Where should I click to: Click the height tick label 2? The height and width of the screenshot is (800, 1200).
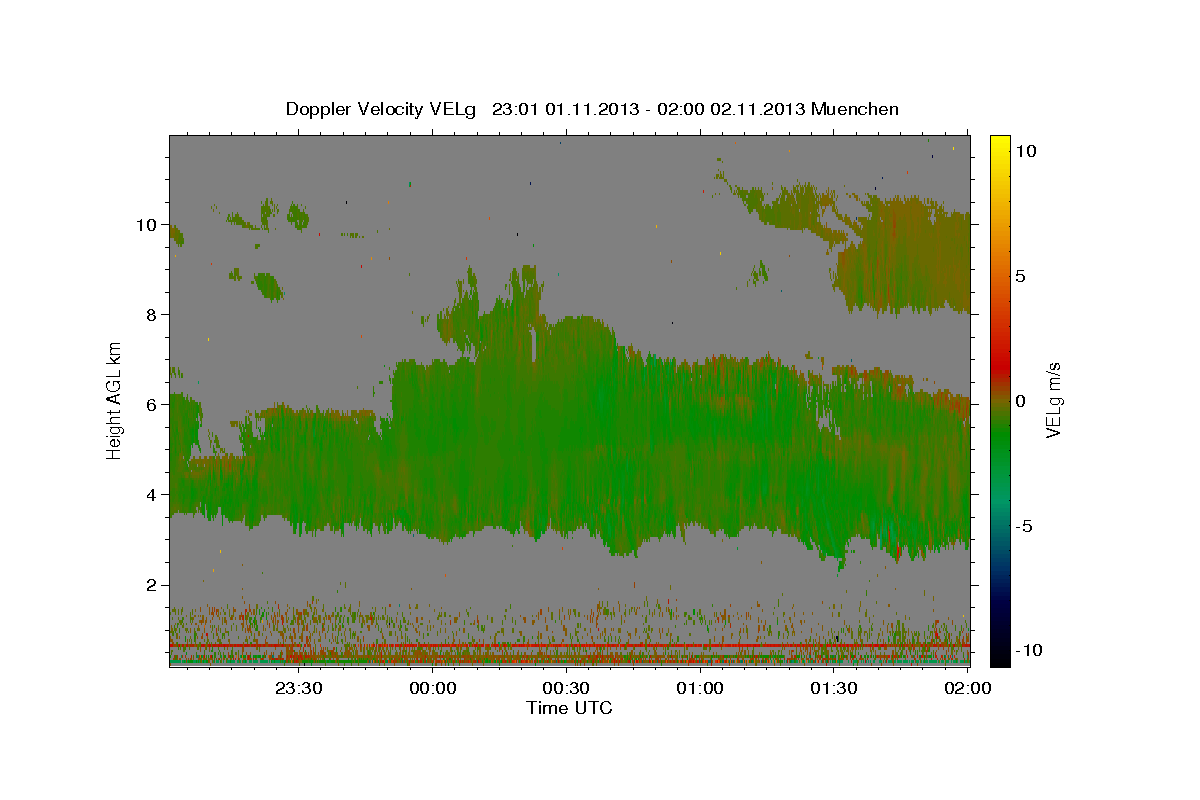[153, 585]
